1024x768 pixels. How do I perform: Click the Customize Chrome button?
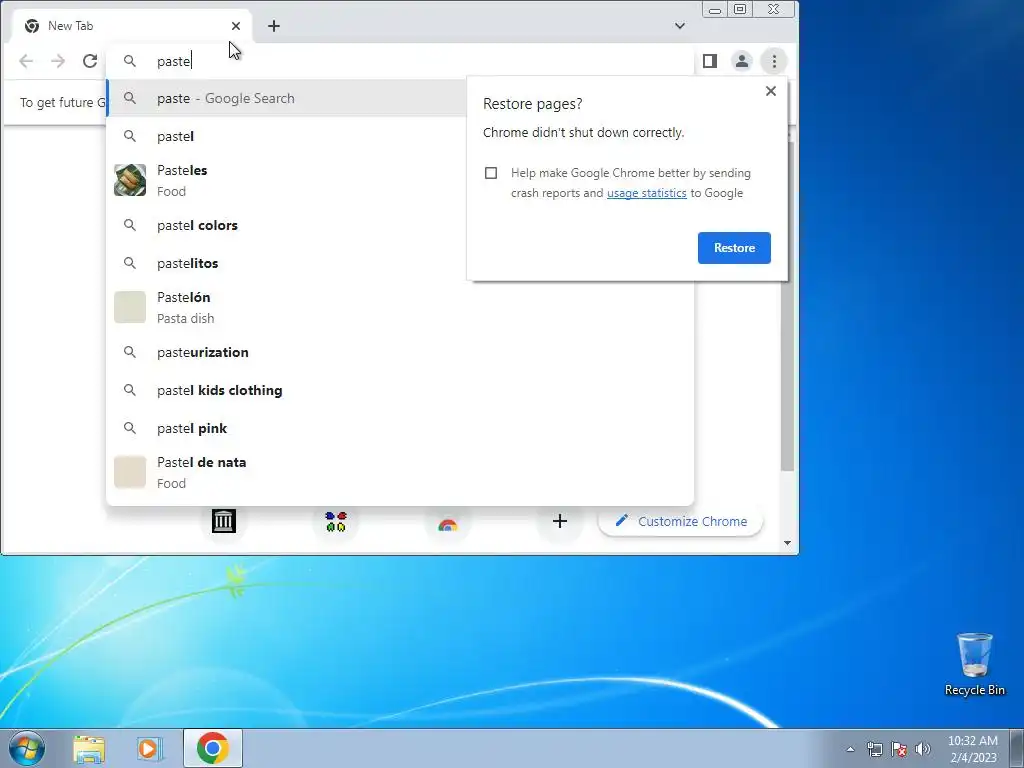[680, 521]
